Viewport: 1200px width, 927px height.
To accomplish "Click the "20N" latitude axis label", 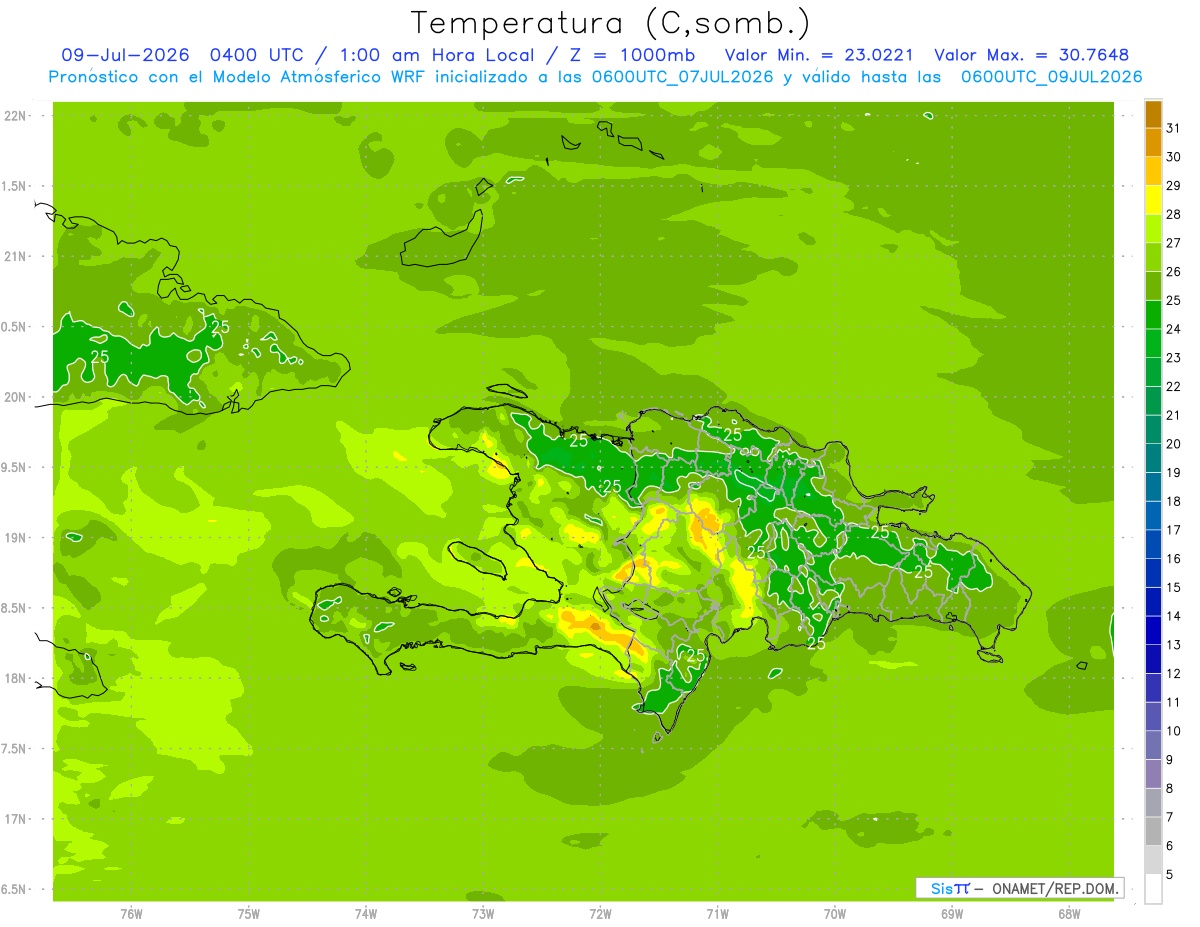I will (16, 398).
